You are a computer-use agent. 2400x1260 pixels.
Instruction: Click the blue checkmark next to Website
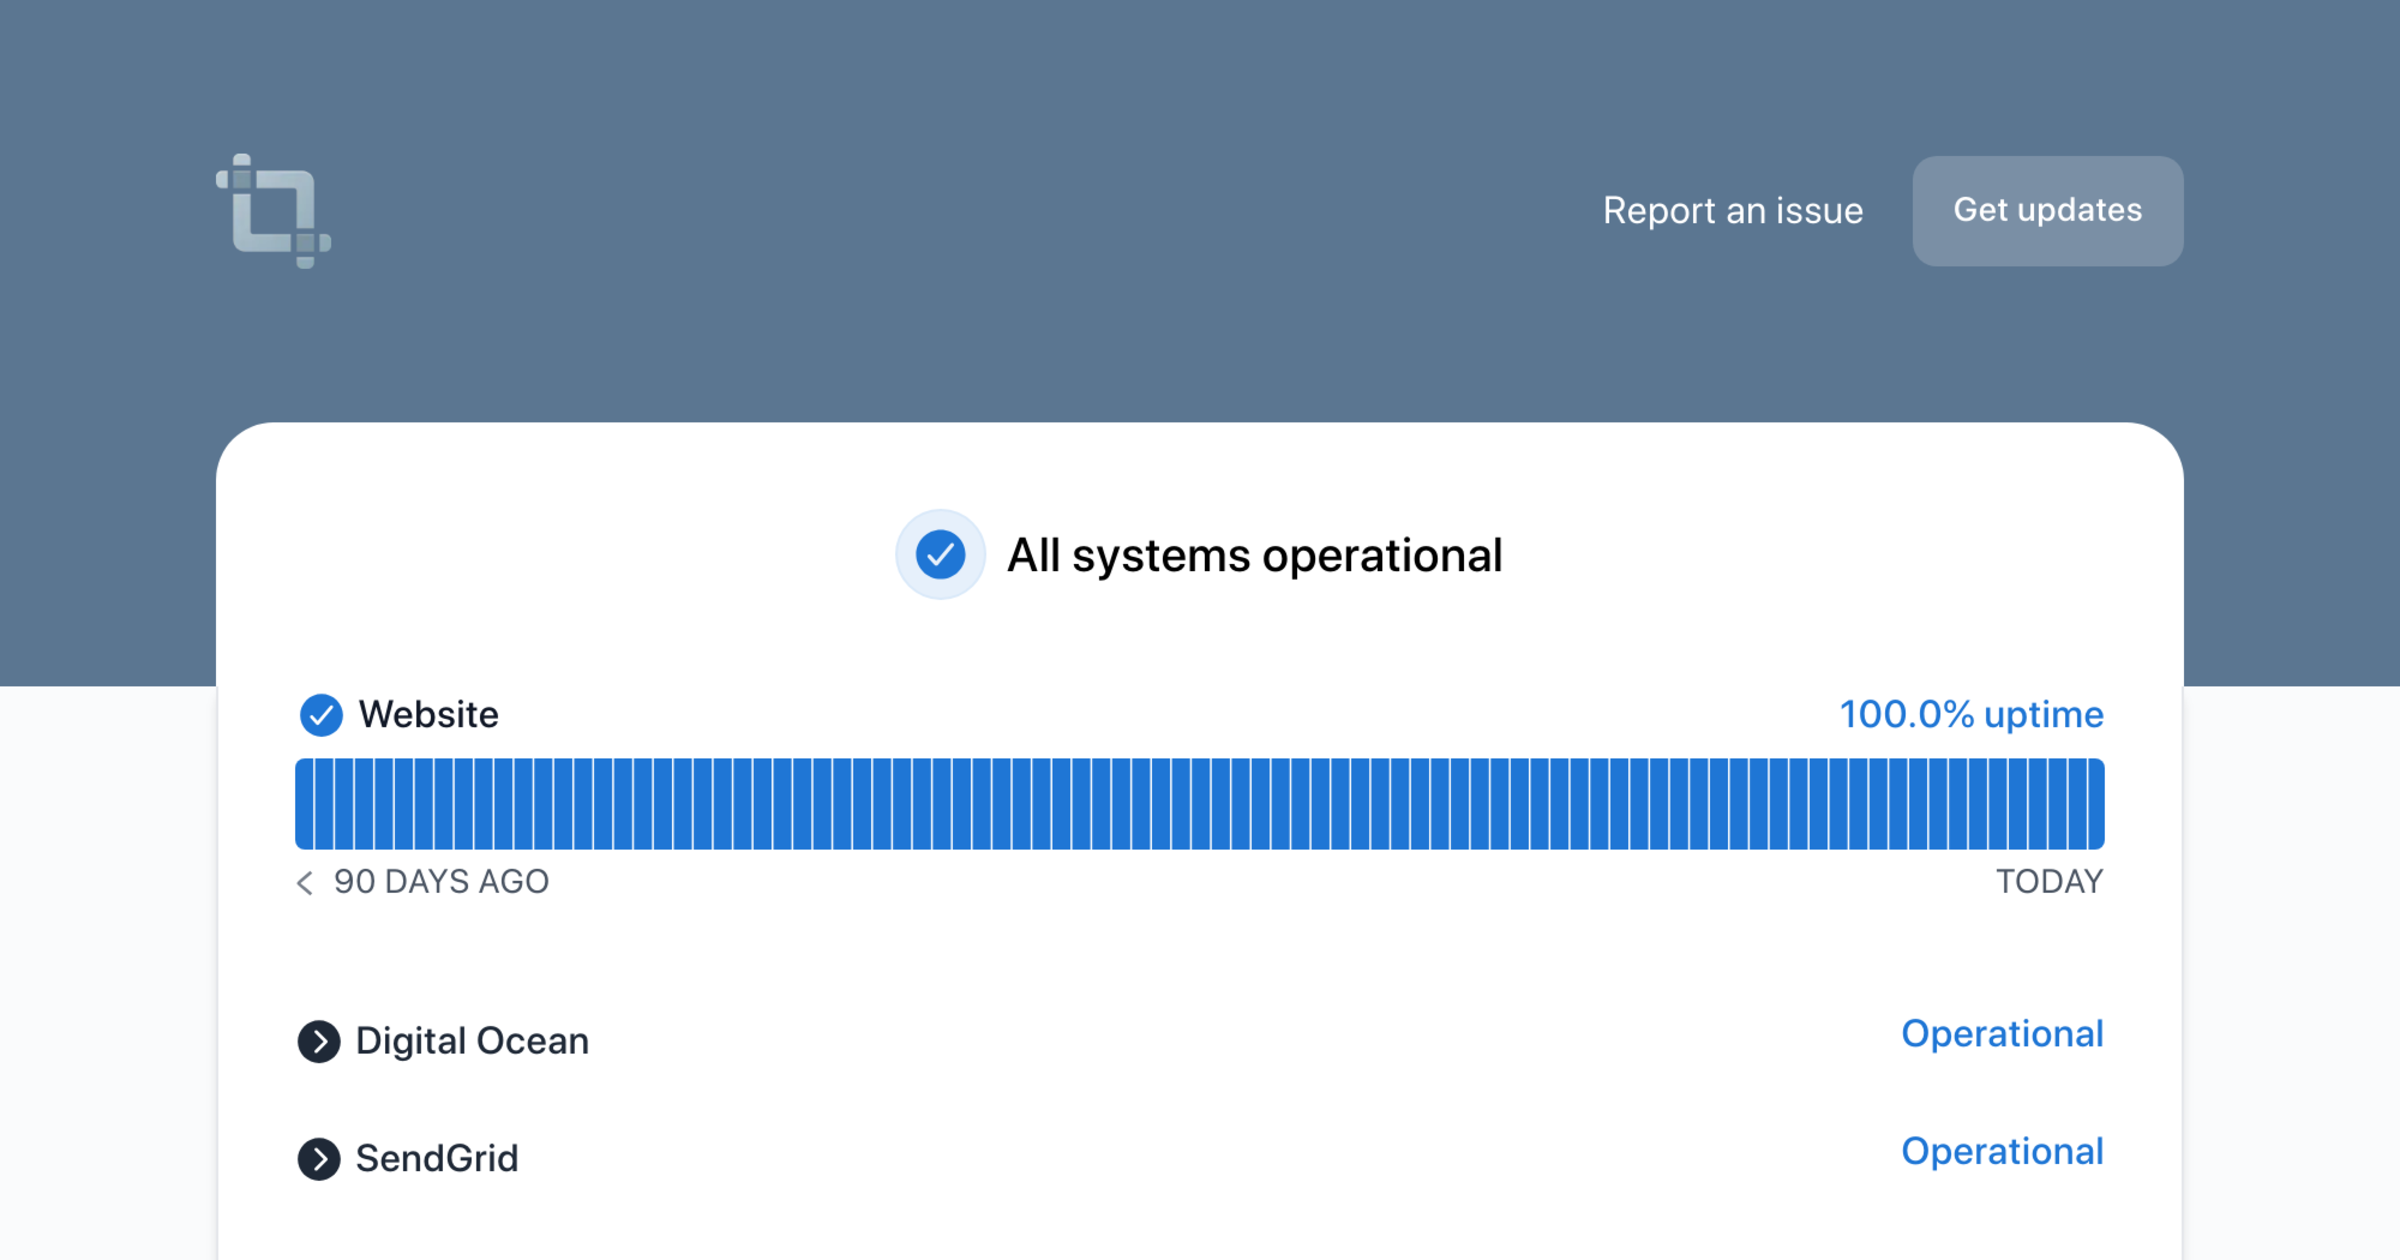(x=321, y=715)
